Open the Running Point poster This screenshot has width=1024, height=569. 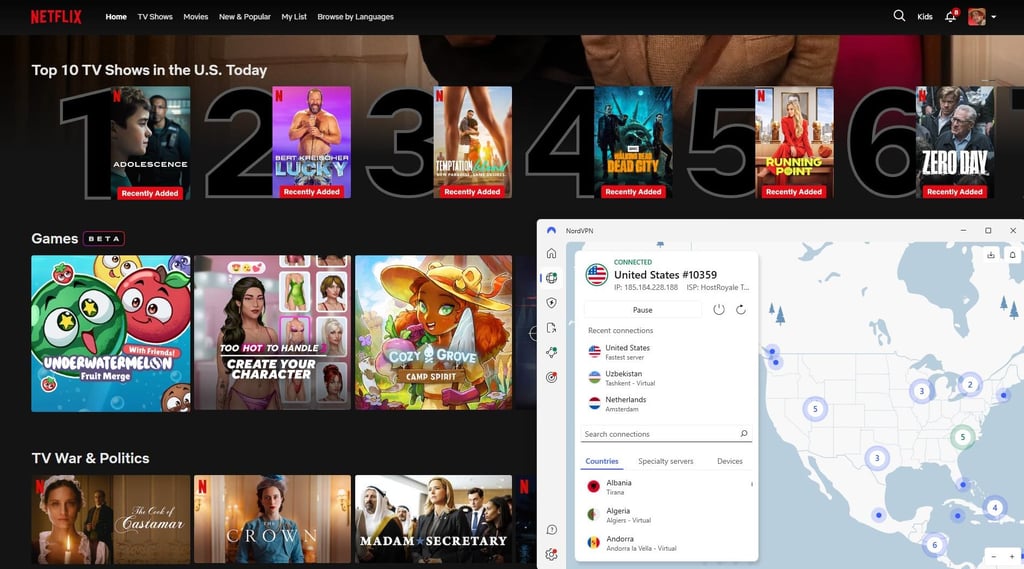794,142
